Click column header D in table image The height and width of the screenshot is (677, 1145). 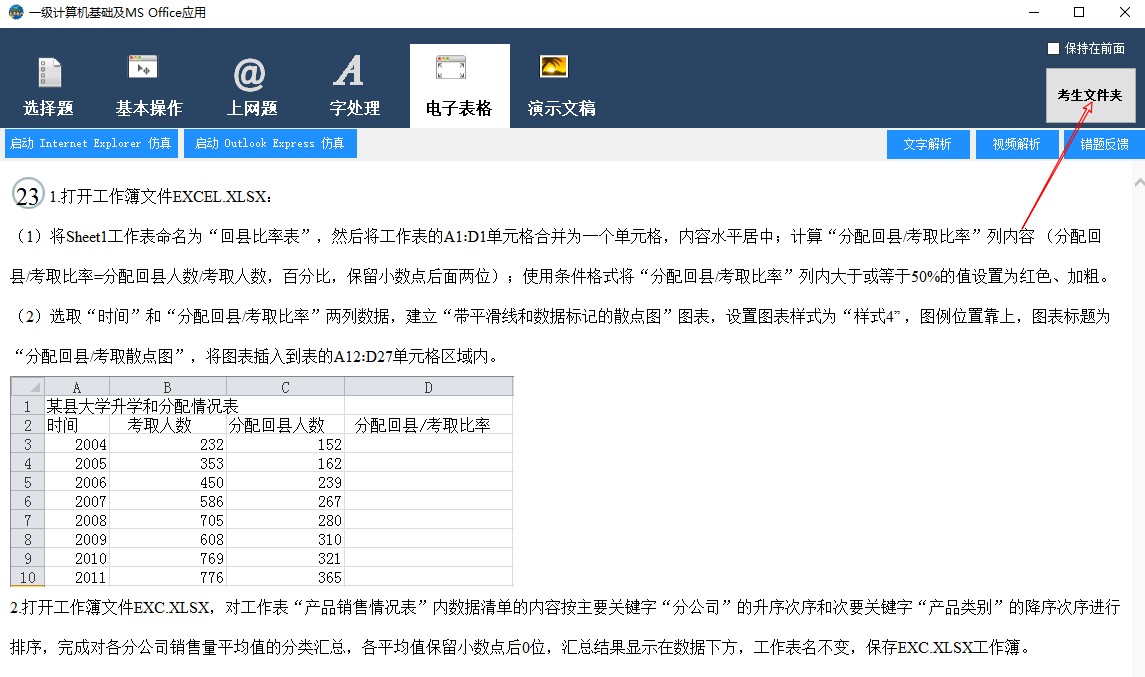[x=429, y=387]
